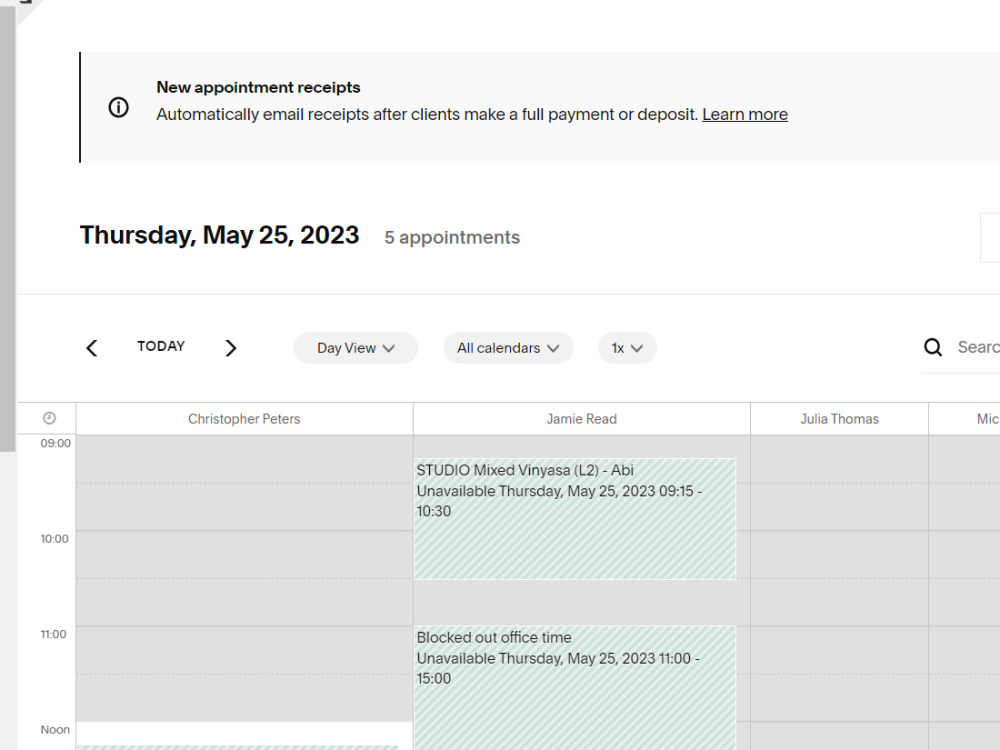Click the magnifier search icon
Screen dimensions: 1000x750
(x=933, y=347)
